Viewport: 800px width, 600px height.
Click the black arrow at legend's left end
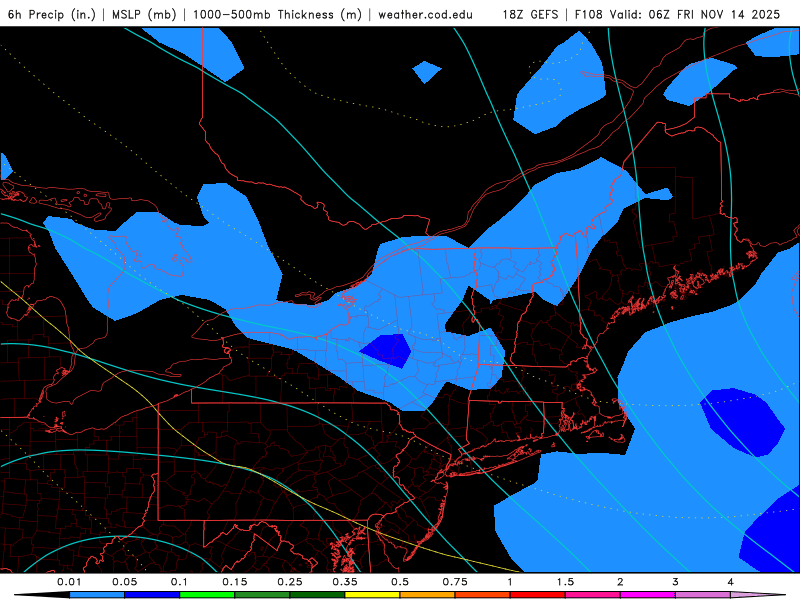(42, 595)
